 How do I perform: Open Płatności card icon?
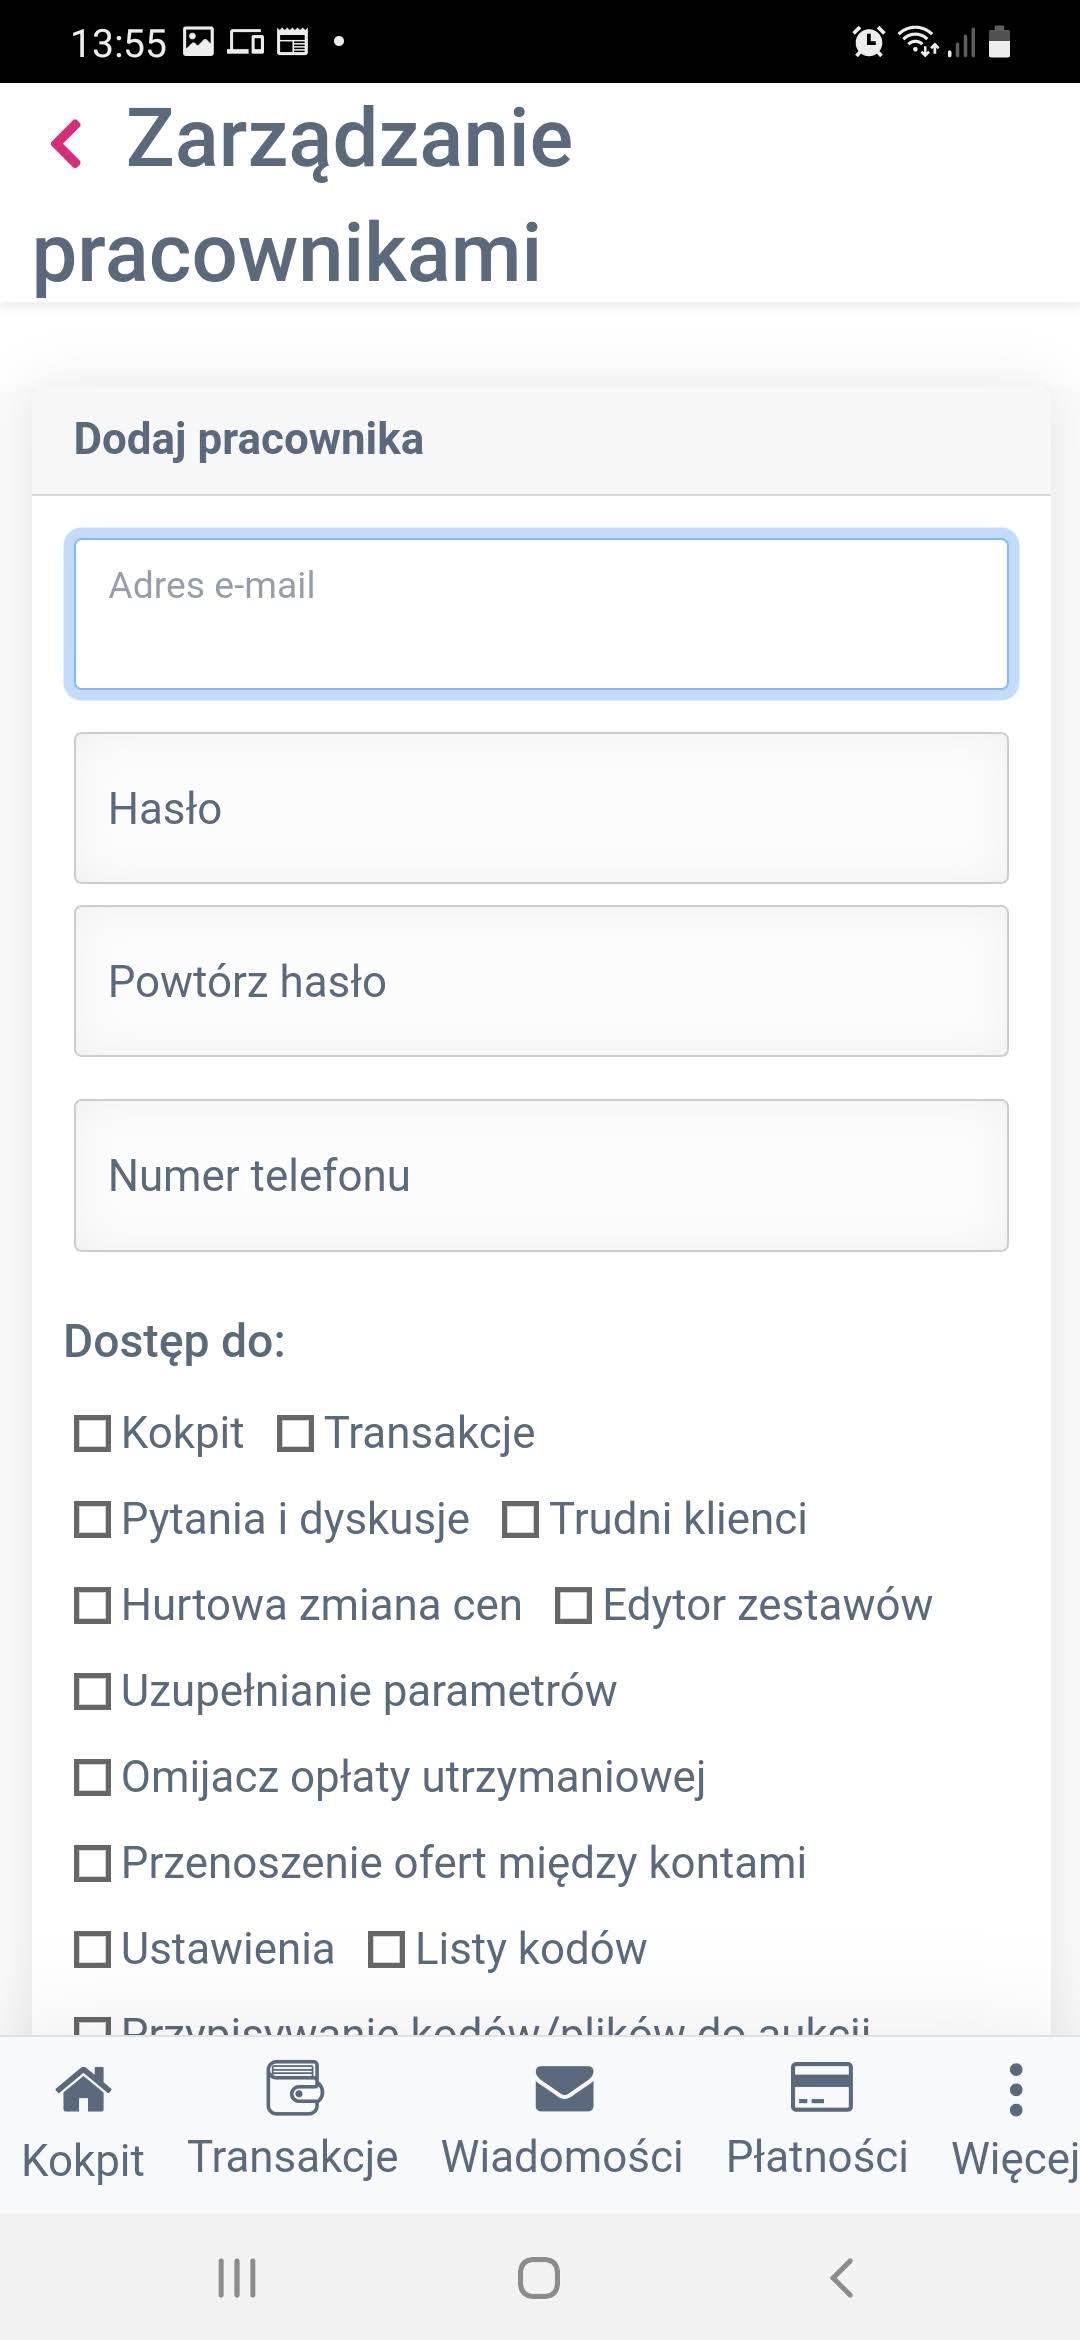(x=821, y=2087)
